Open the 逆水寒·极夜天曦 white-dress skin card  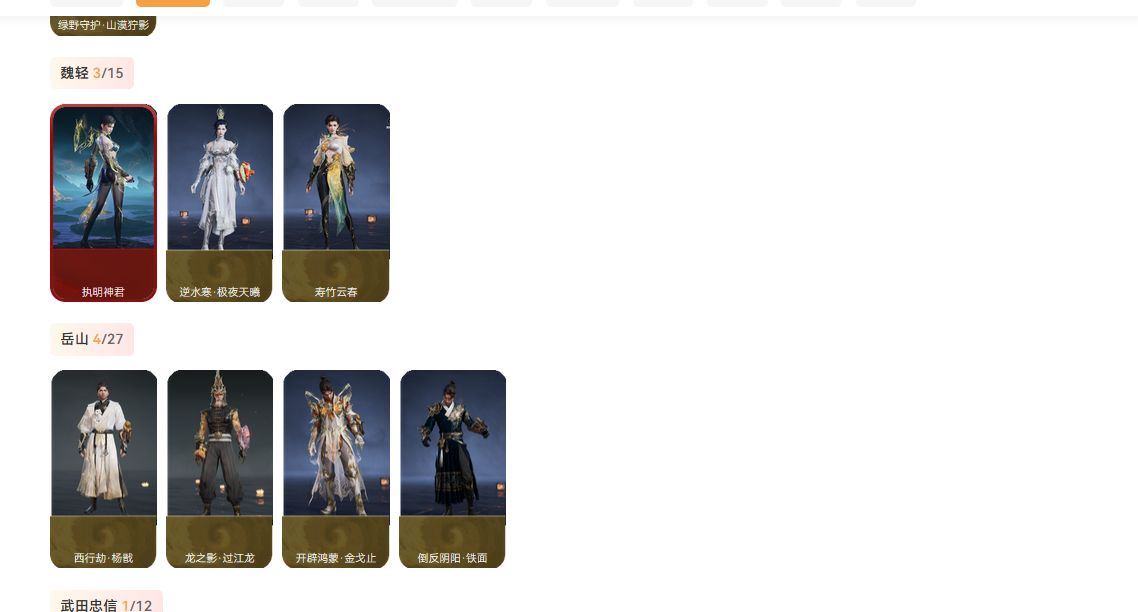[x=219, y=203]
